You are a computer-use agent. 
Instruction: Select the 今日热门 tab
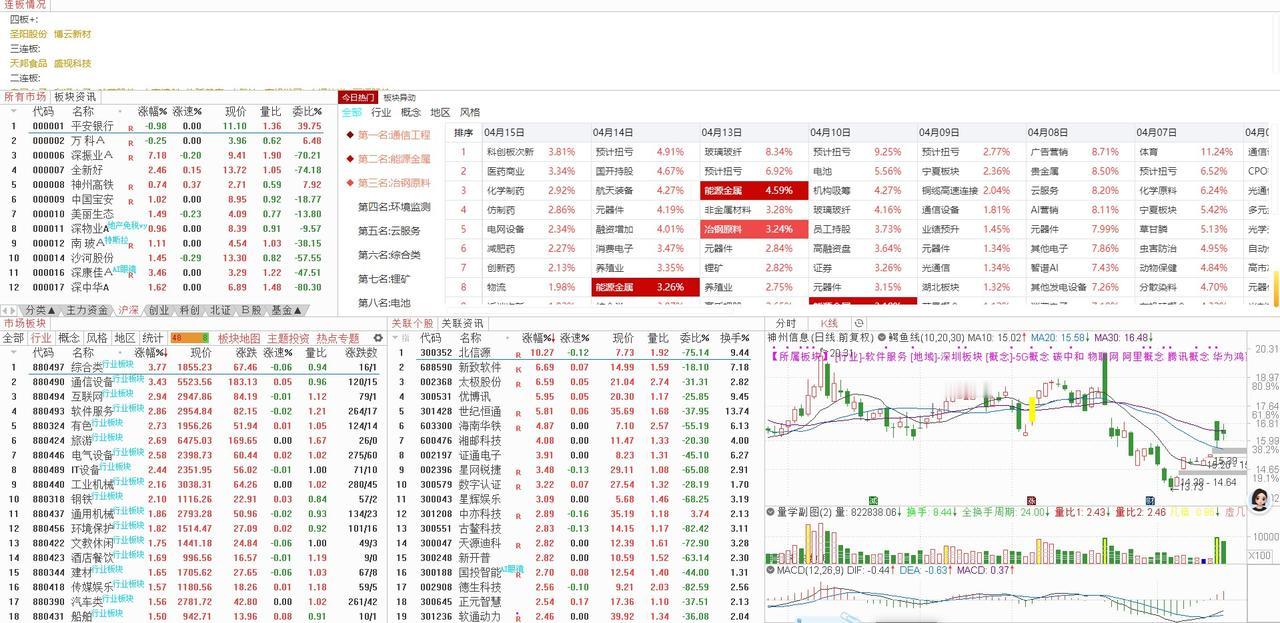[358, 97]
